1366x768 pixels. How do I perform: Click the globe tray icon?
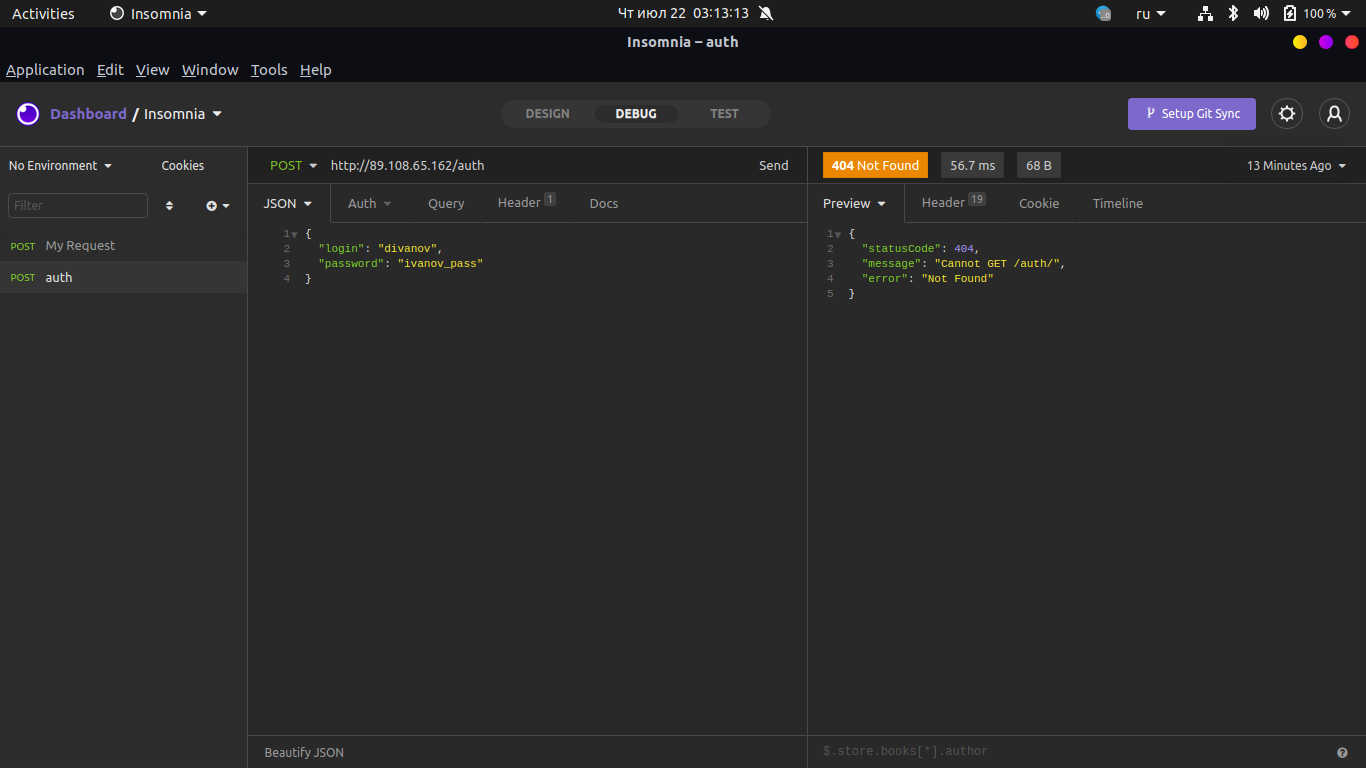point(1104,13)
